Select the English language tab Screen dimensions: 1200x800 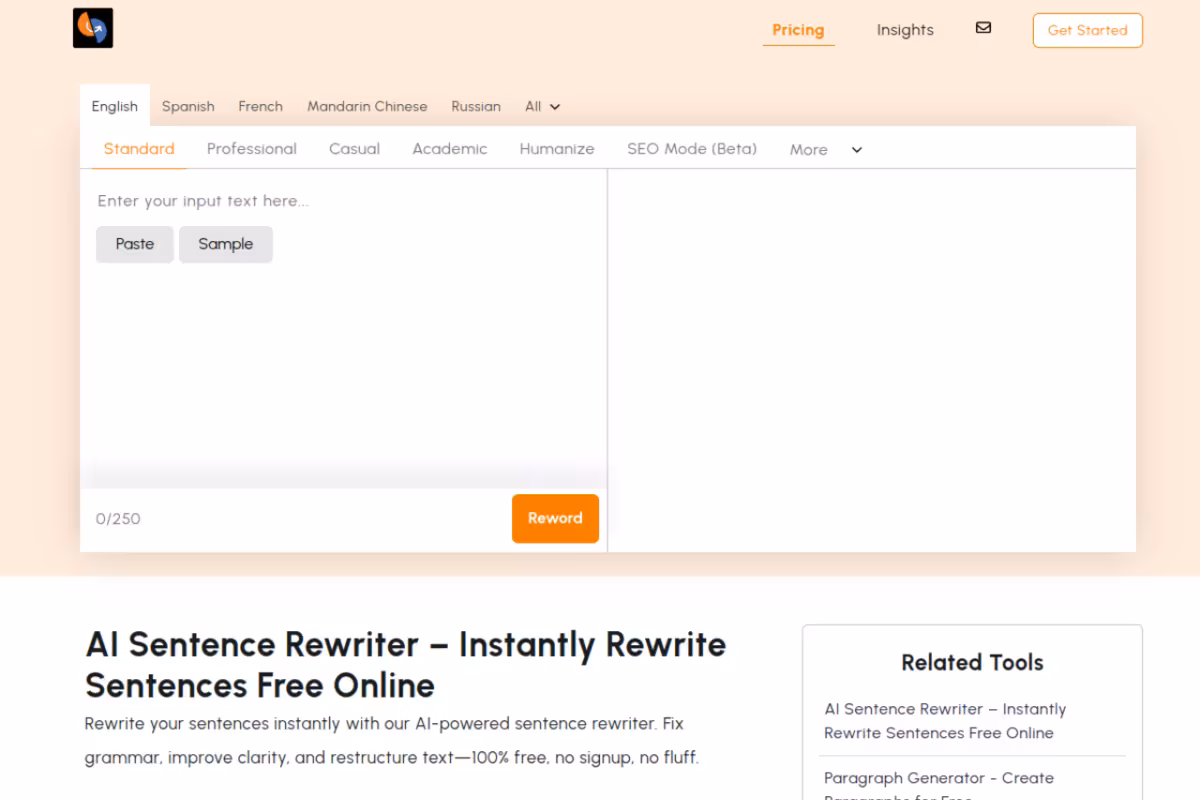click(115, 106)
